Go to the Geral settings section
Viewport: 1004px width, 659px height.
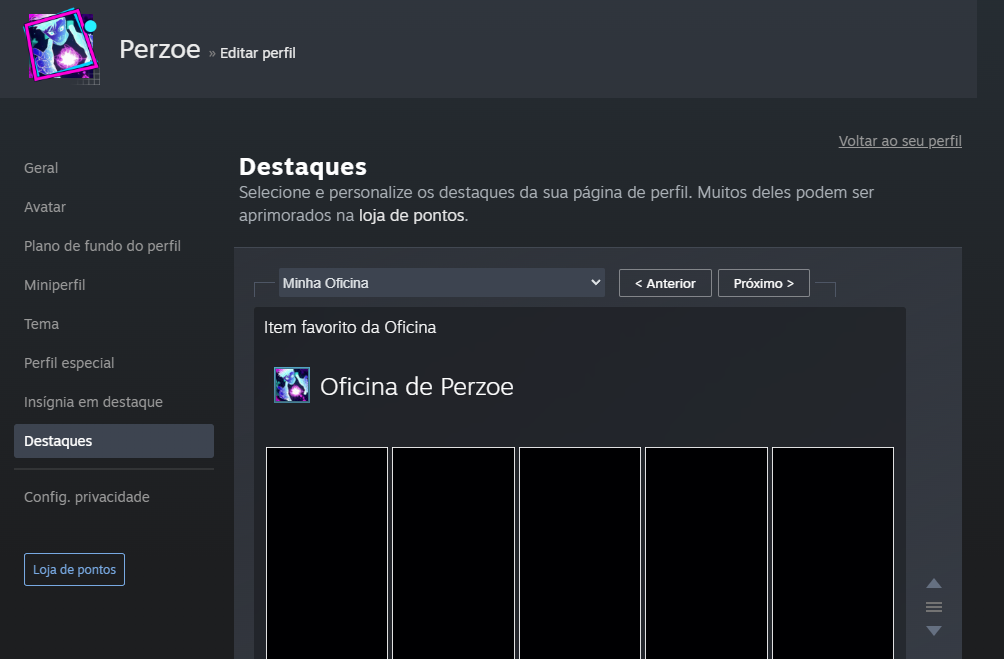[41, 168]
